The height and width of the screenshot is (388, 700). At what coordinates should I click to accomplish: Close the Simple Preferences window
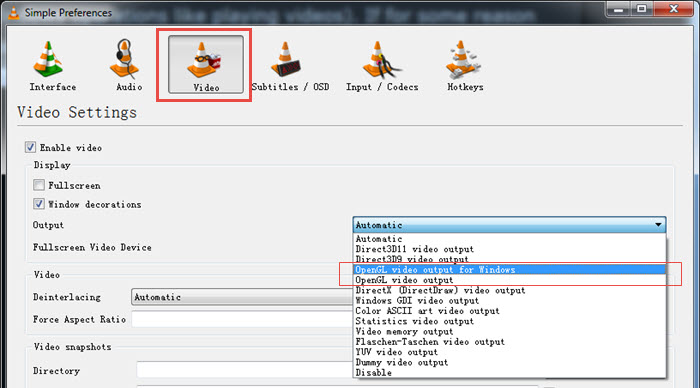[x=674, y=9]
